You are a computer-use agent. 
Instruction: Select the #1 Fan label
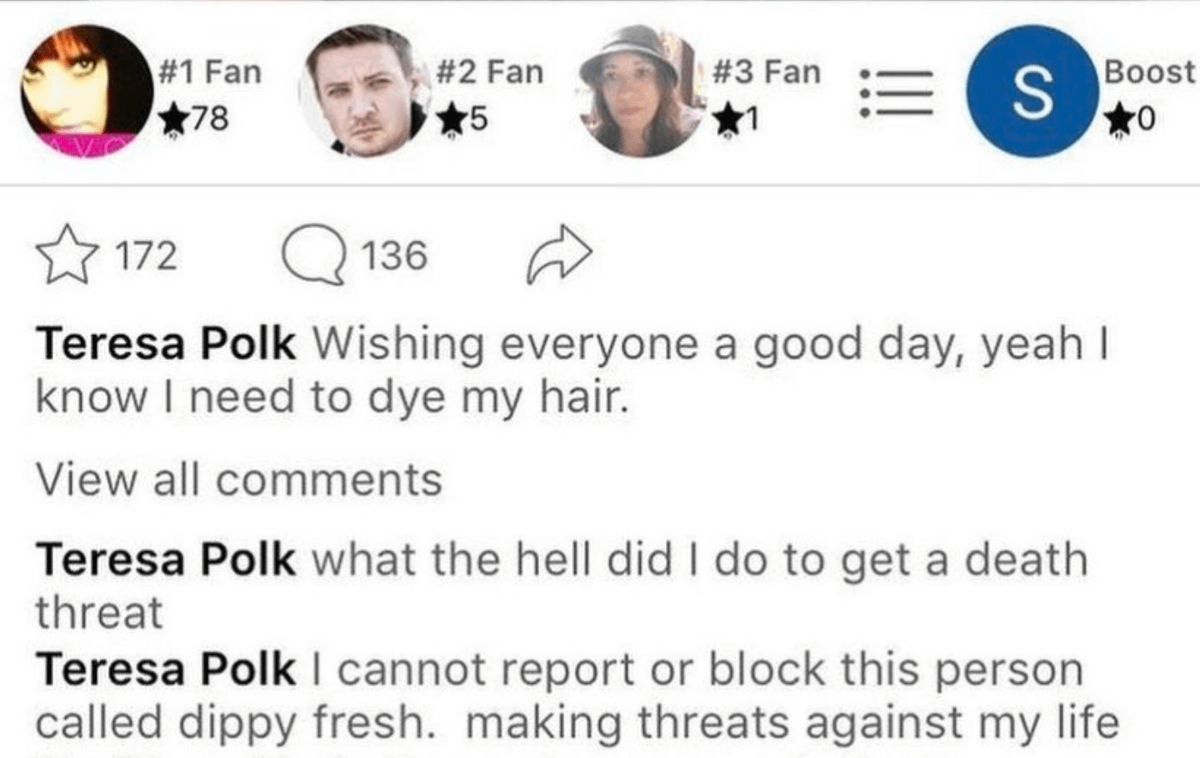click(x=209, y=73)
